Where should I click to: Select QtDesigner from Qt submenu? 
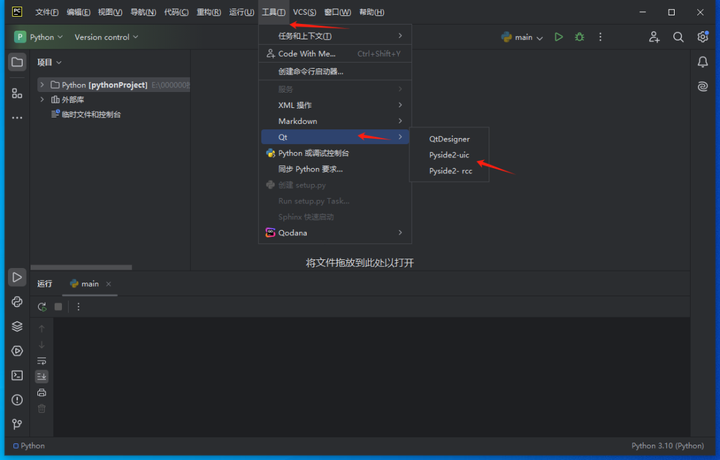click(449, 139)
